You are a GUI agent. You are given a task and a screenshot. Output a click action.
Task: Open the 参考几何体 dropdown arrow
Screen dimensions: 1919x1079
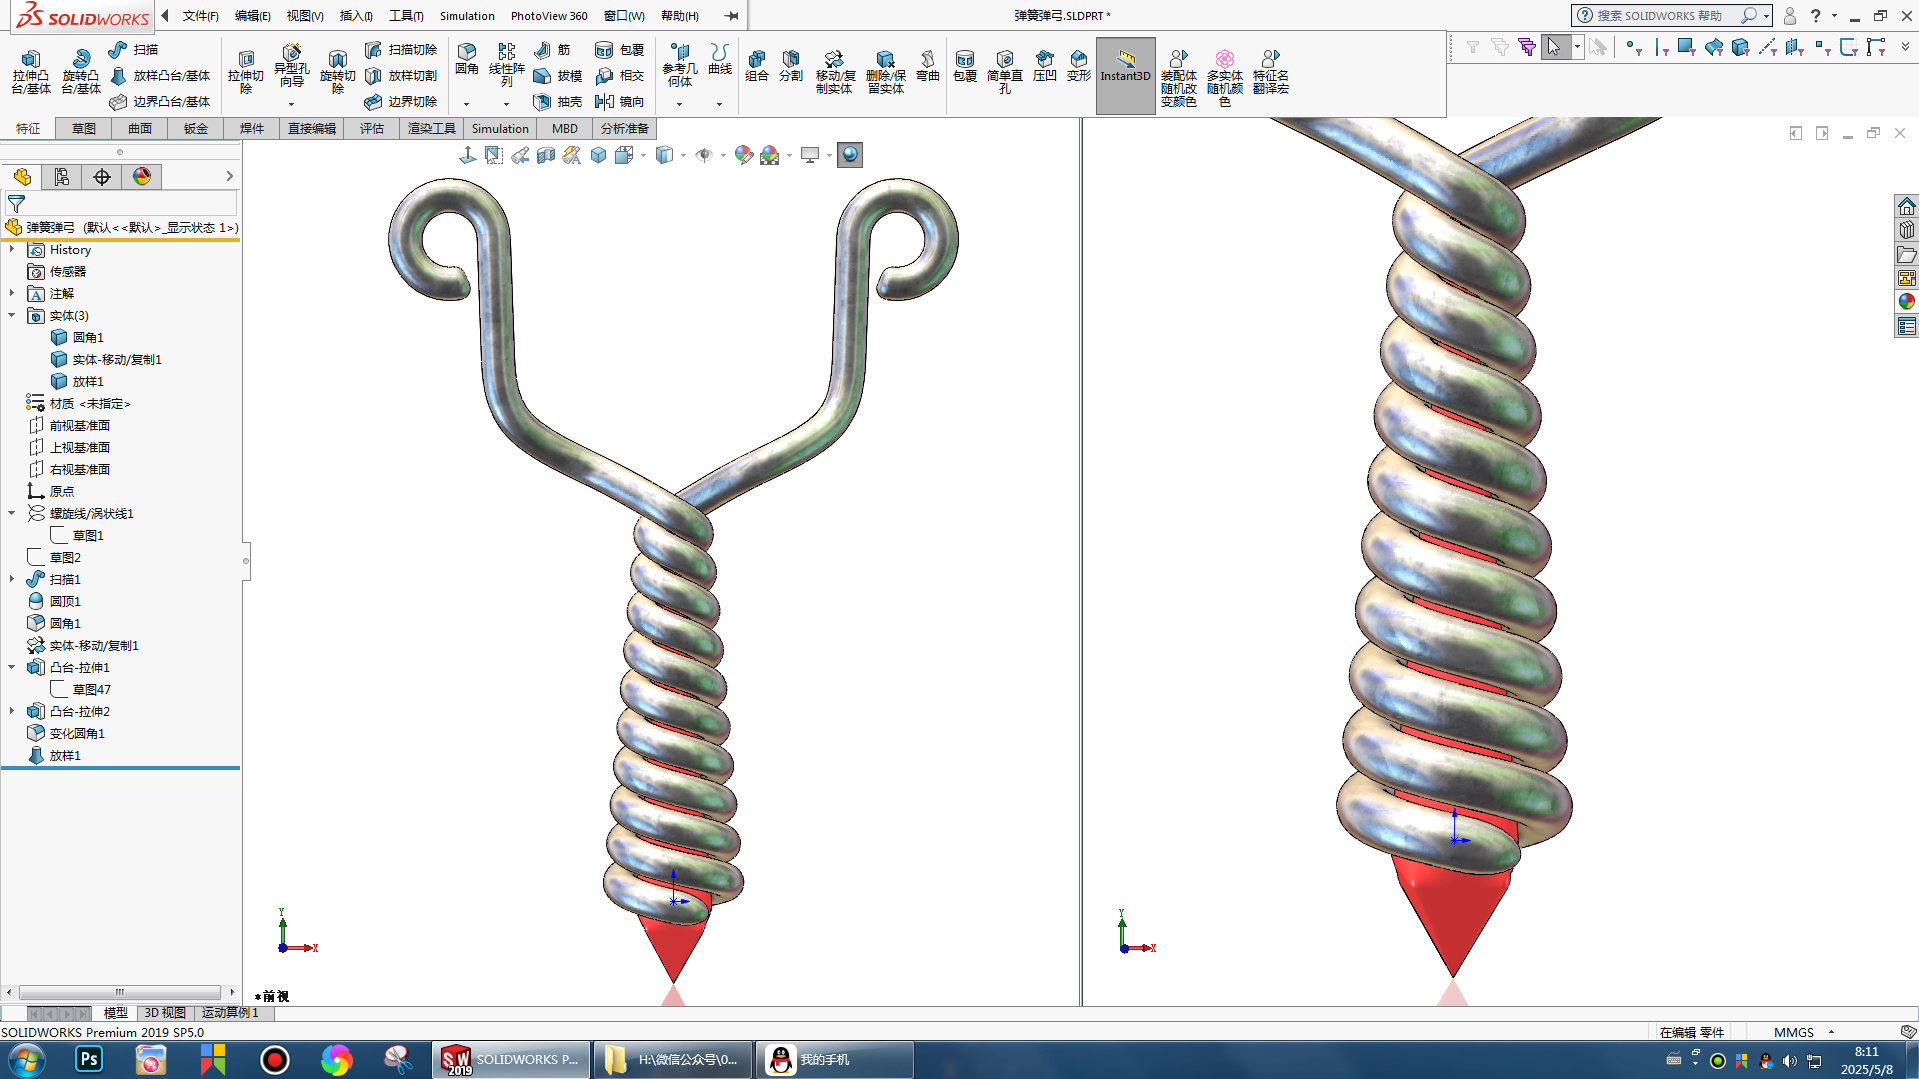click(680, 104)
